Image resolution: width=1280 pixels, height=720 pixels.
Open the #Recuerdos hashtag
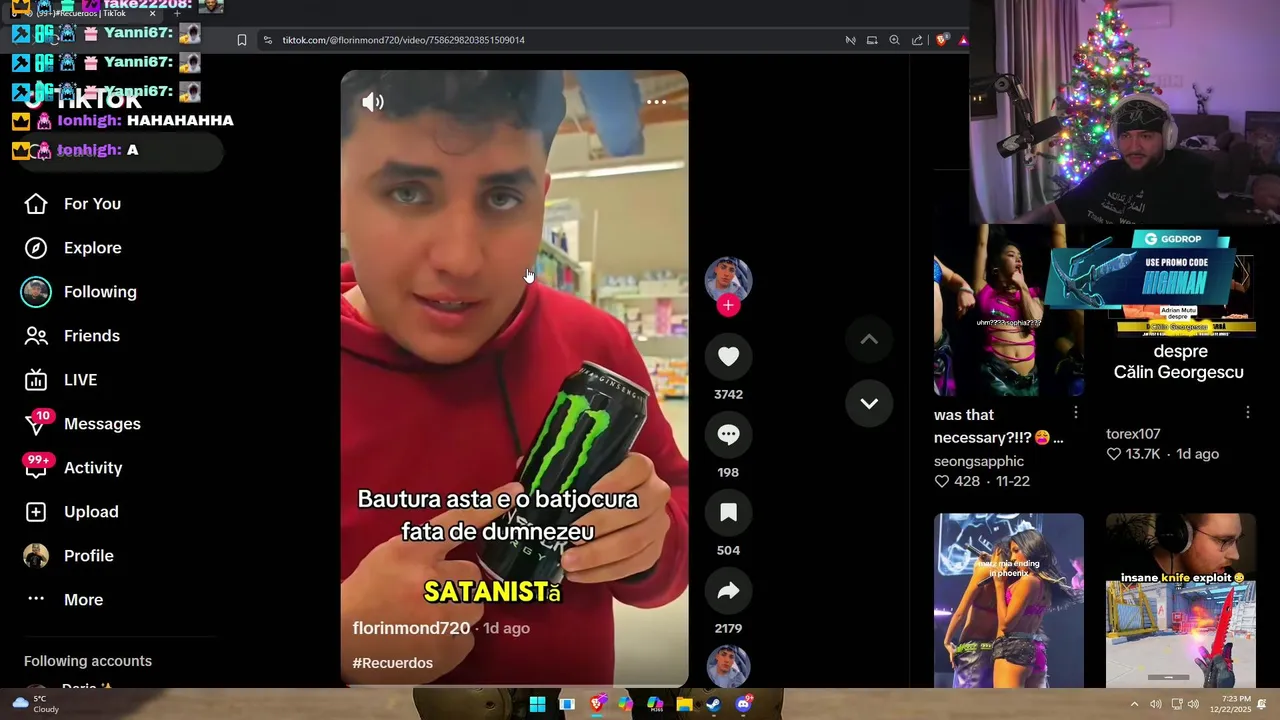coord(393,663)
